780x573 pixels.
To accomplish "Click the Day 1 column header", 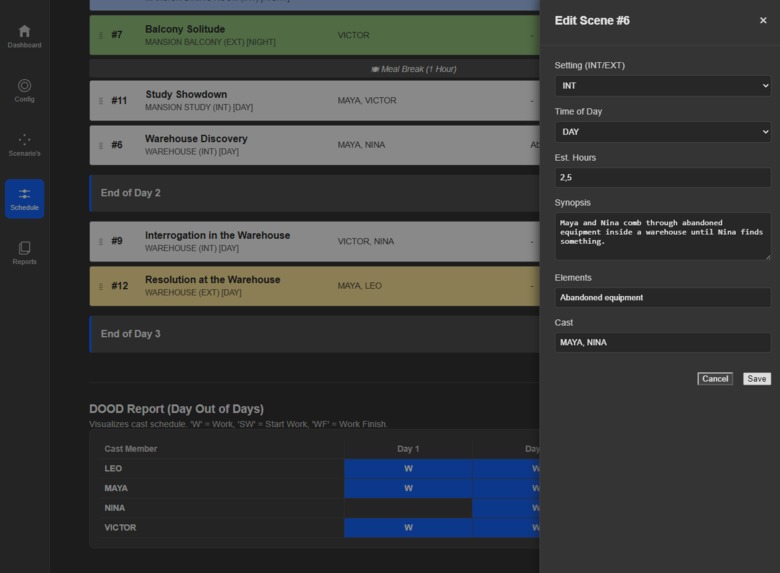I will pyautogui.click(x=408, y=449).
